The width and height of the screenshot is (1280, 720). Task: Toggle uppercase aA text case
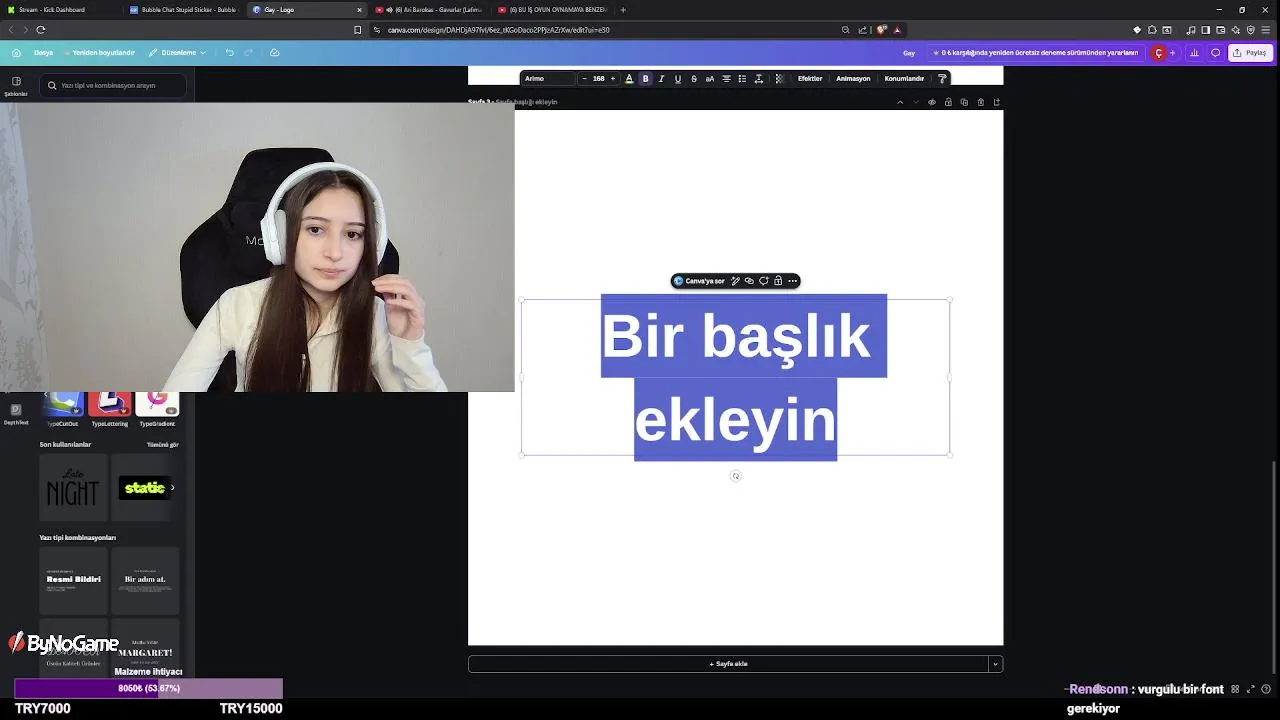[x=709, y=79]
